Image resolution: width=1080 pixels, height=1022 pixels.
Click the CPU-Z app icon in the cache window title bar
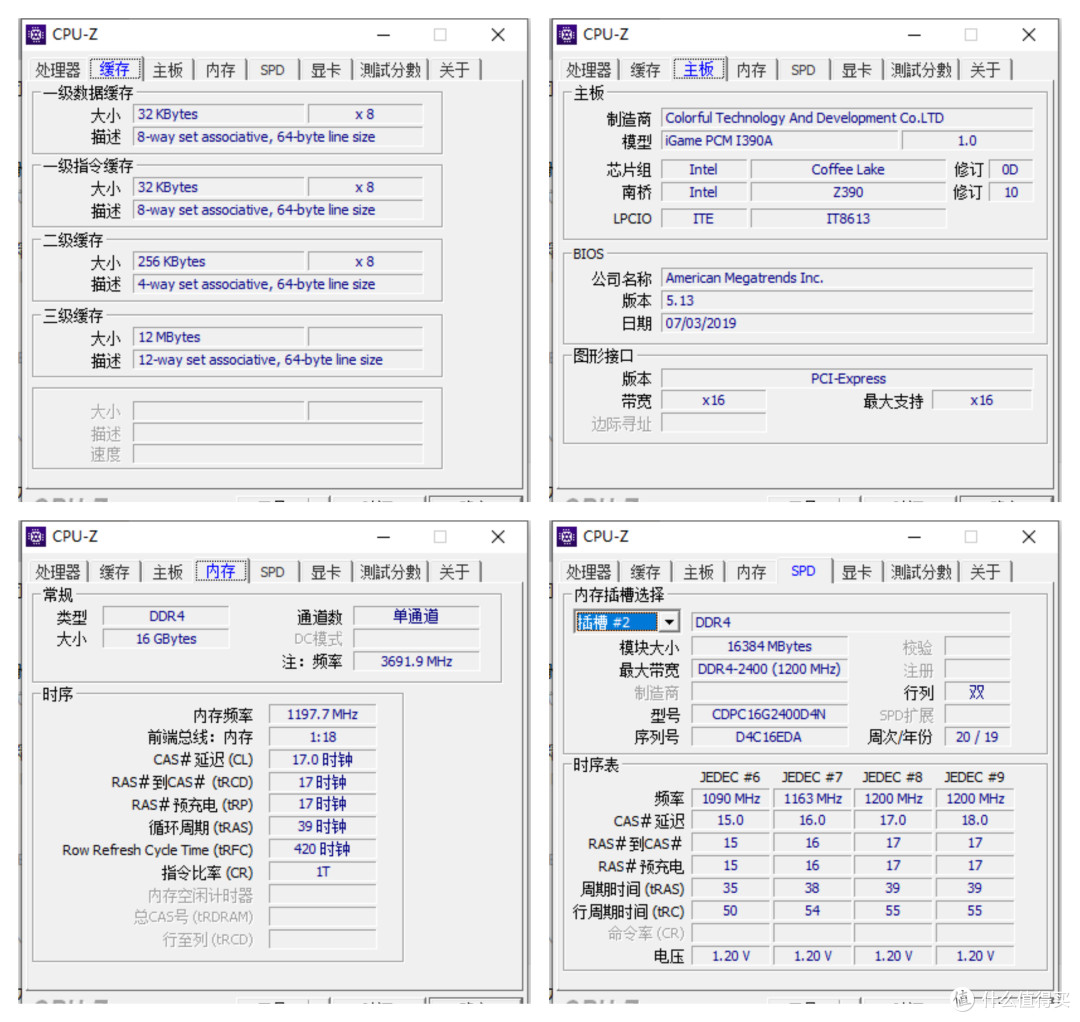pos(36,34)
